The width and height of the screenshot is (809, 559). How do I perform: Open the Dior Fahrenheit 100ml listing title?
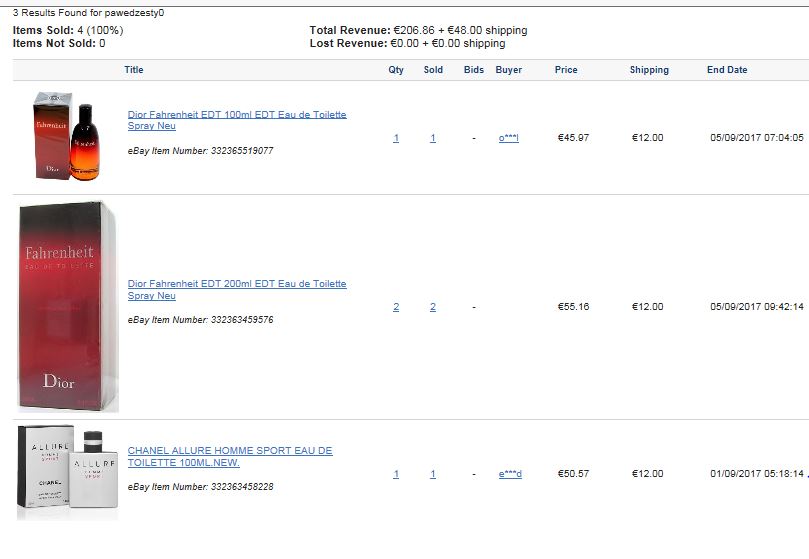pyautogui.click(x=237, y=120)
